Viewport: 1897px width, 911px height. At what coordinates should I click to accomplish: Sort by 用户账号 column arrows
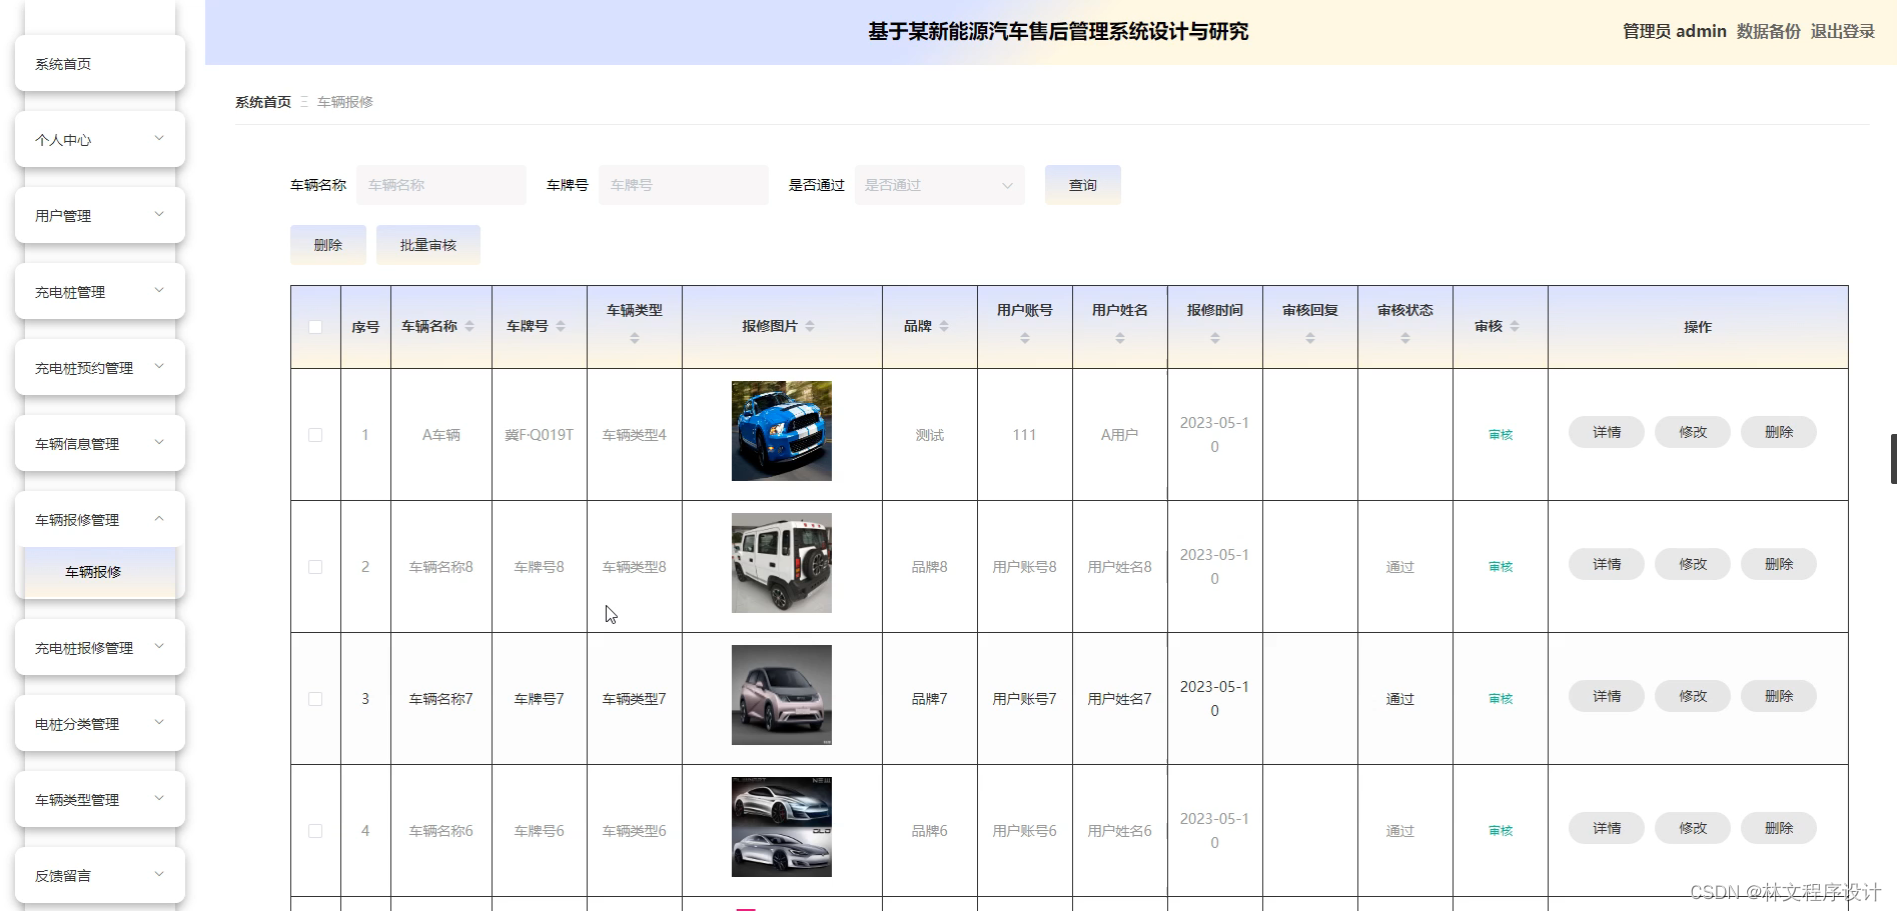1024,338
